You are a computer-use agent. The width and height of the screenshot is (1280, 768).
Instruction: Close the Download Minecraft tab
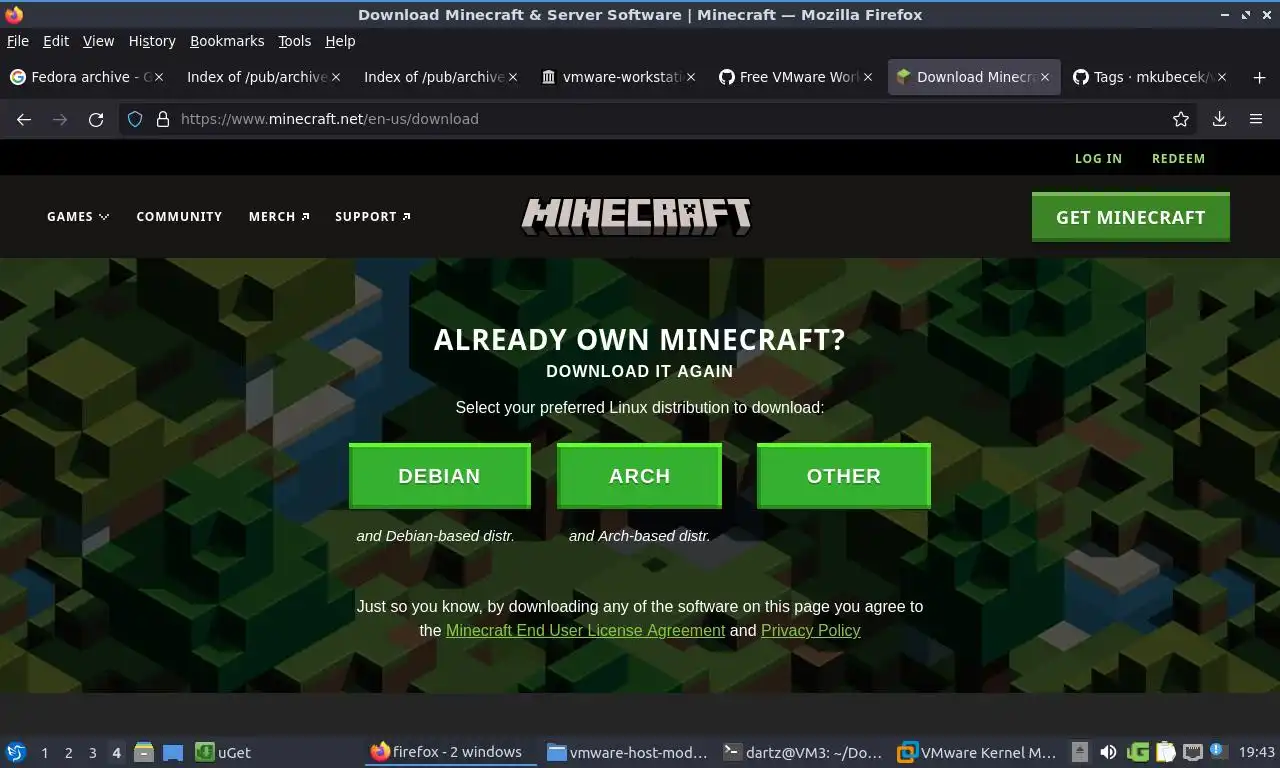(x=1045, y=77)
